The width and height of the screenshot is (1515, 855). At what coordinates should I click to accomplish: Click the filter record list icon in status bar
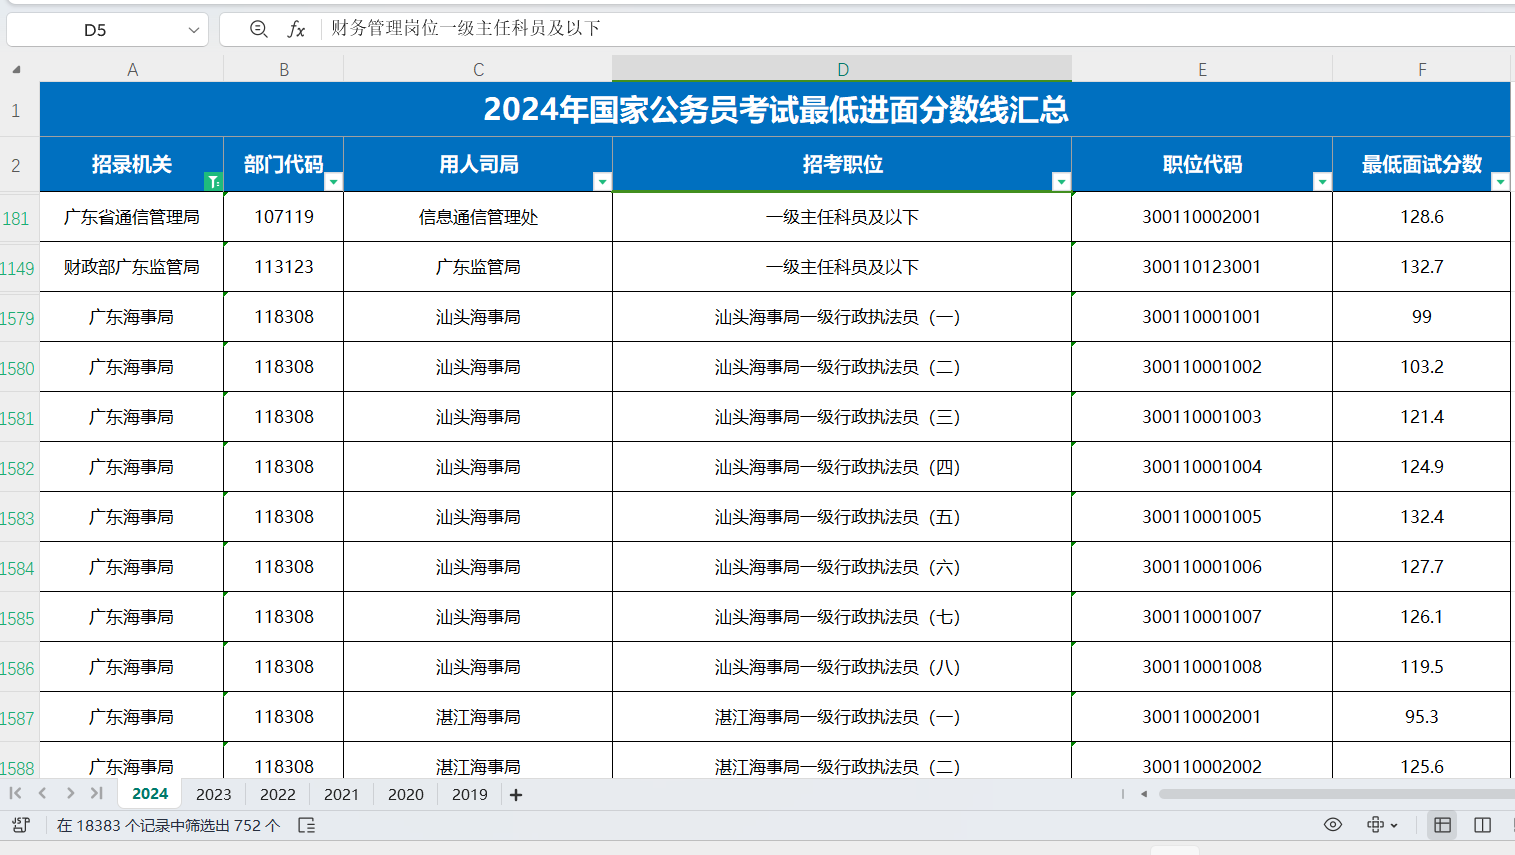click(x=307, y=825)
